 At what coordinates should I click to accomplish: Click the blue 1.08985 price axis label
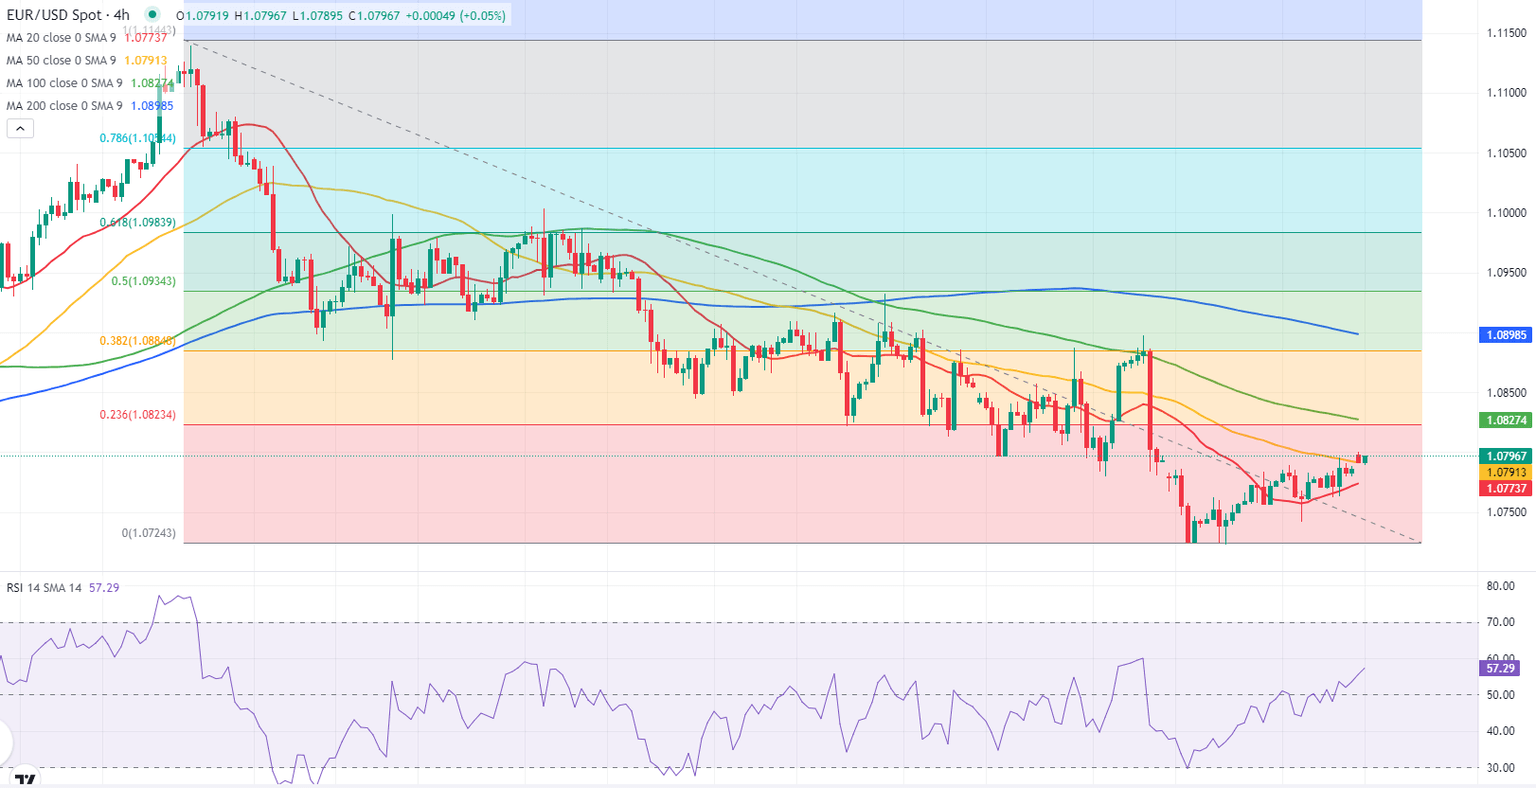[1506, 335]
